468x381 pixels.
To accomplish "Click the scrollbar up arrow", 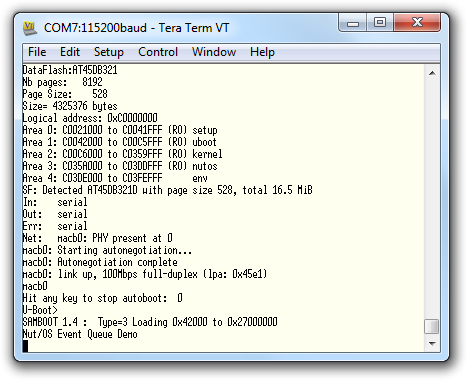I will pos(432,73).
